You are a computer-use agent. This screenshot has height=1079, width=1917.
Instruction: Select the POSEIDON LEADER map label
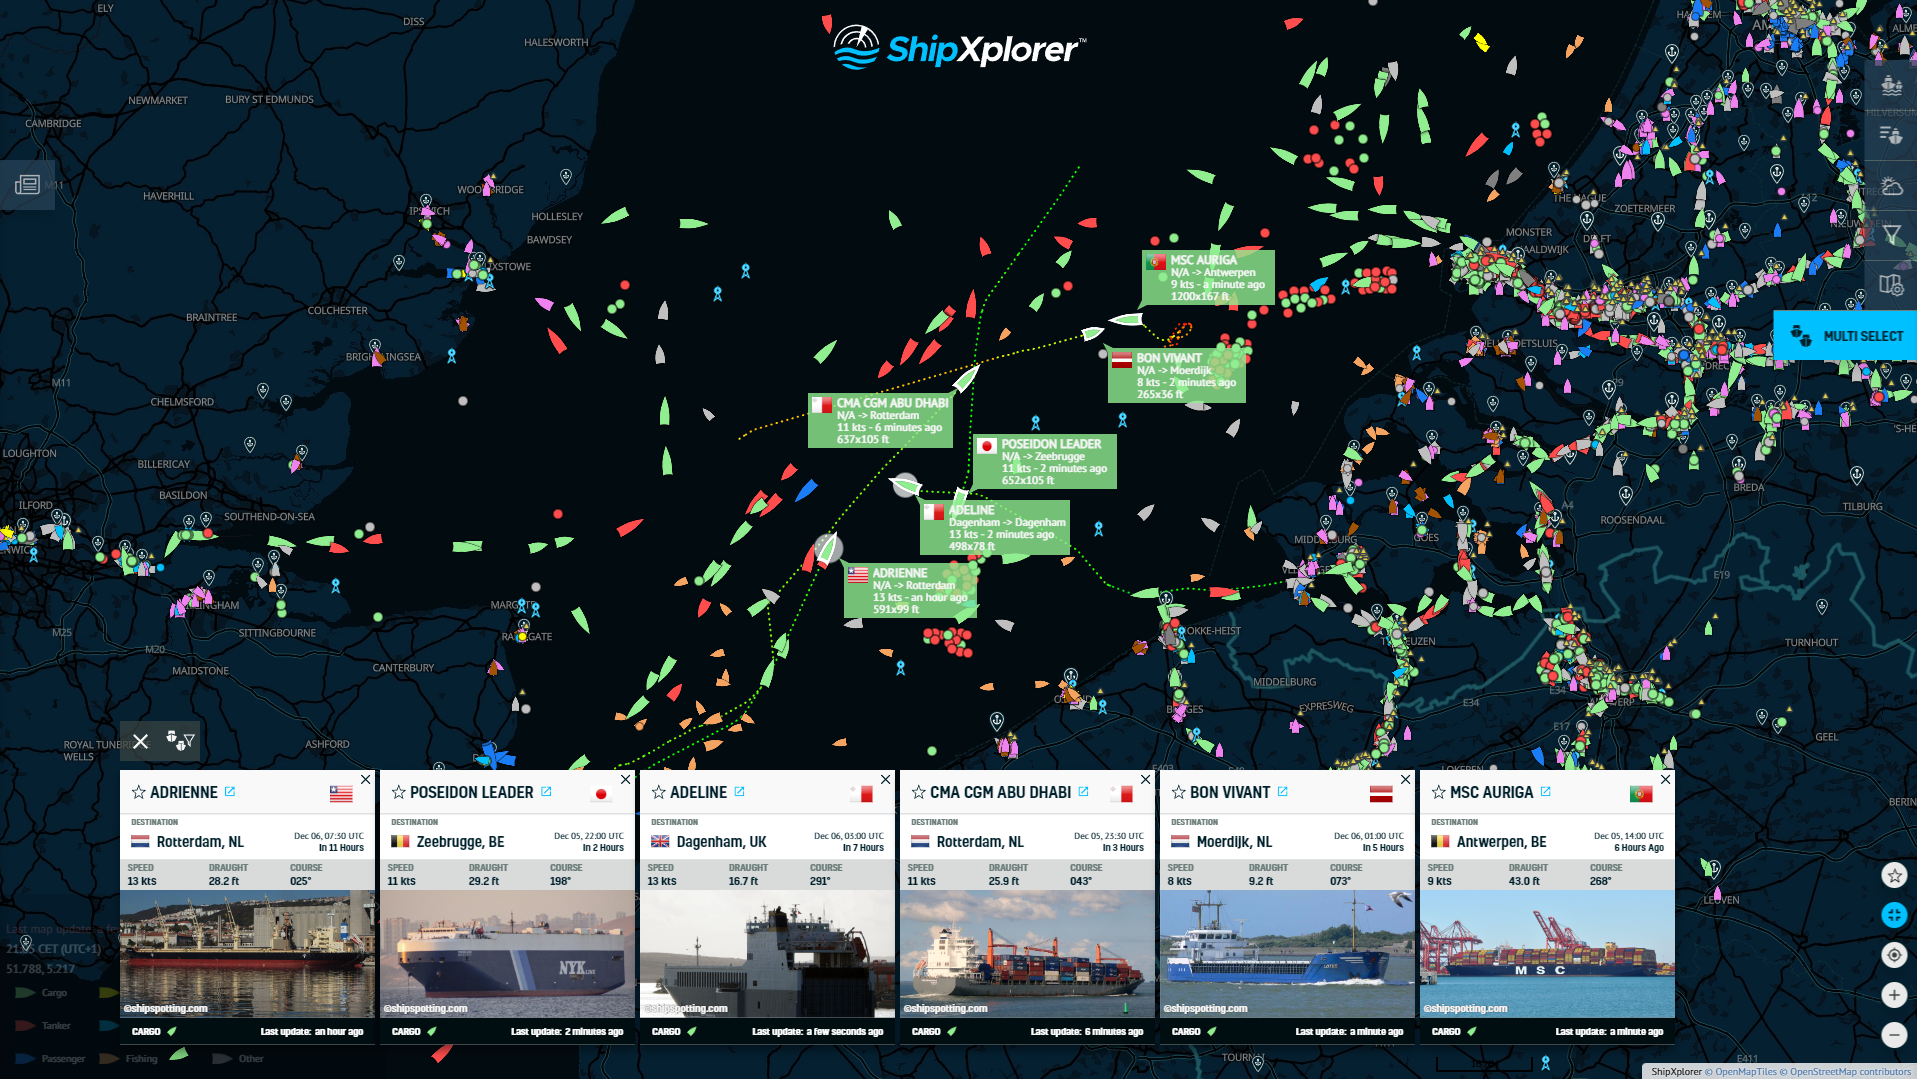[x=1045, y=461]
